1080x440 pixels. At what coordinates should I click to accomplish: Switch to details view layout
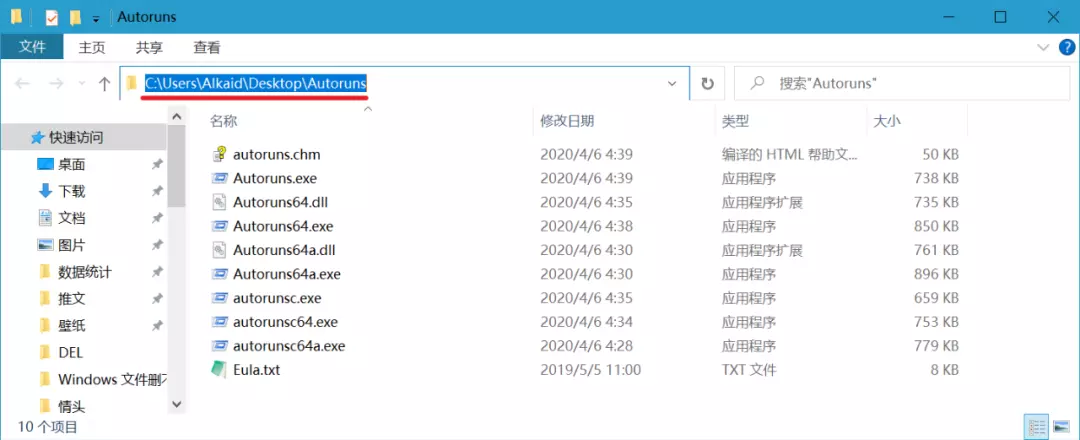1037,427
